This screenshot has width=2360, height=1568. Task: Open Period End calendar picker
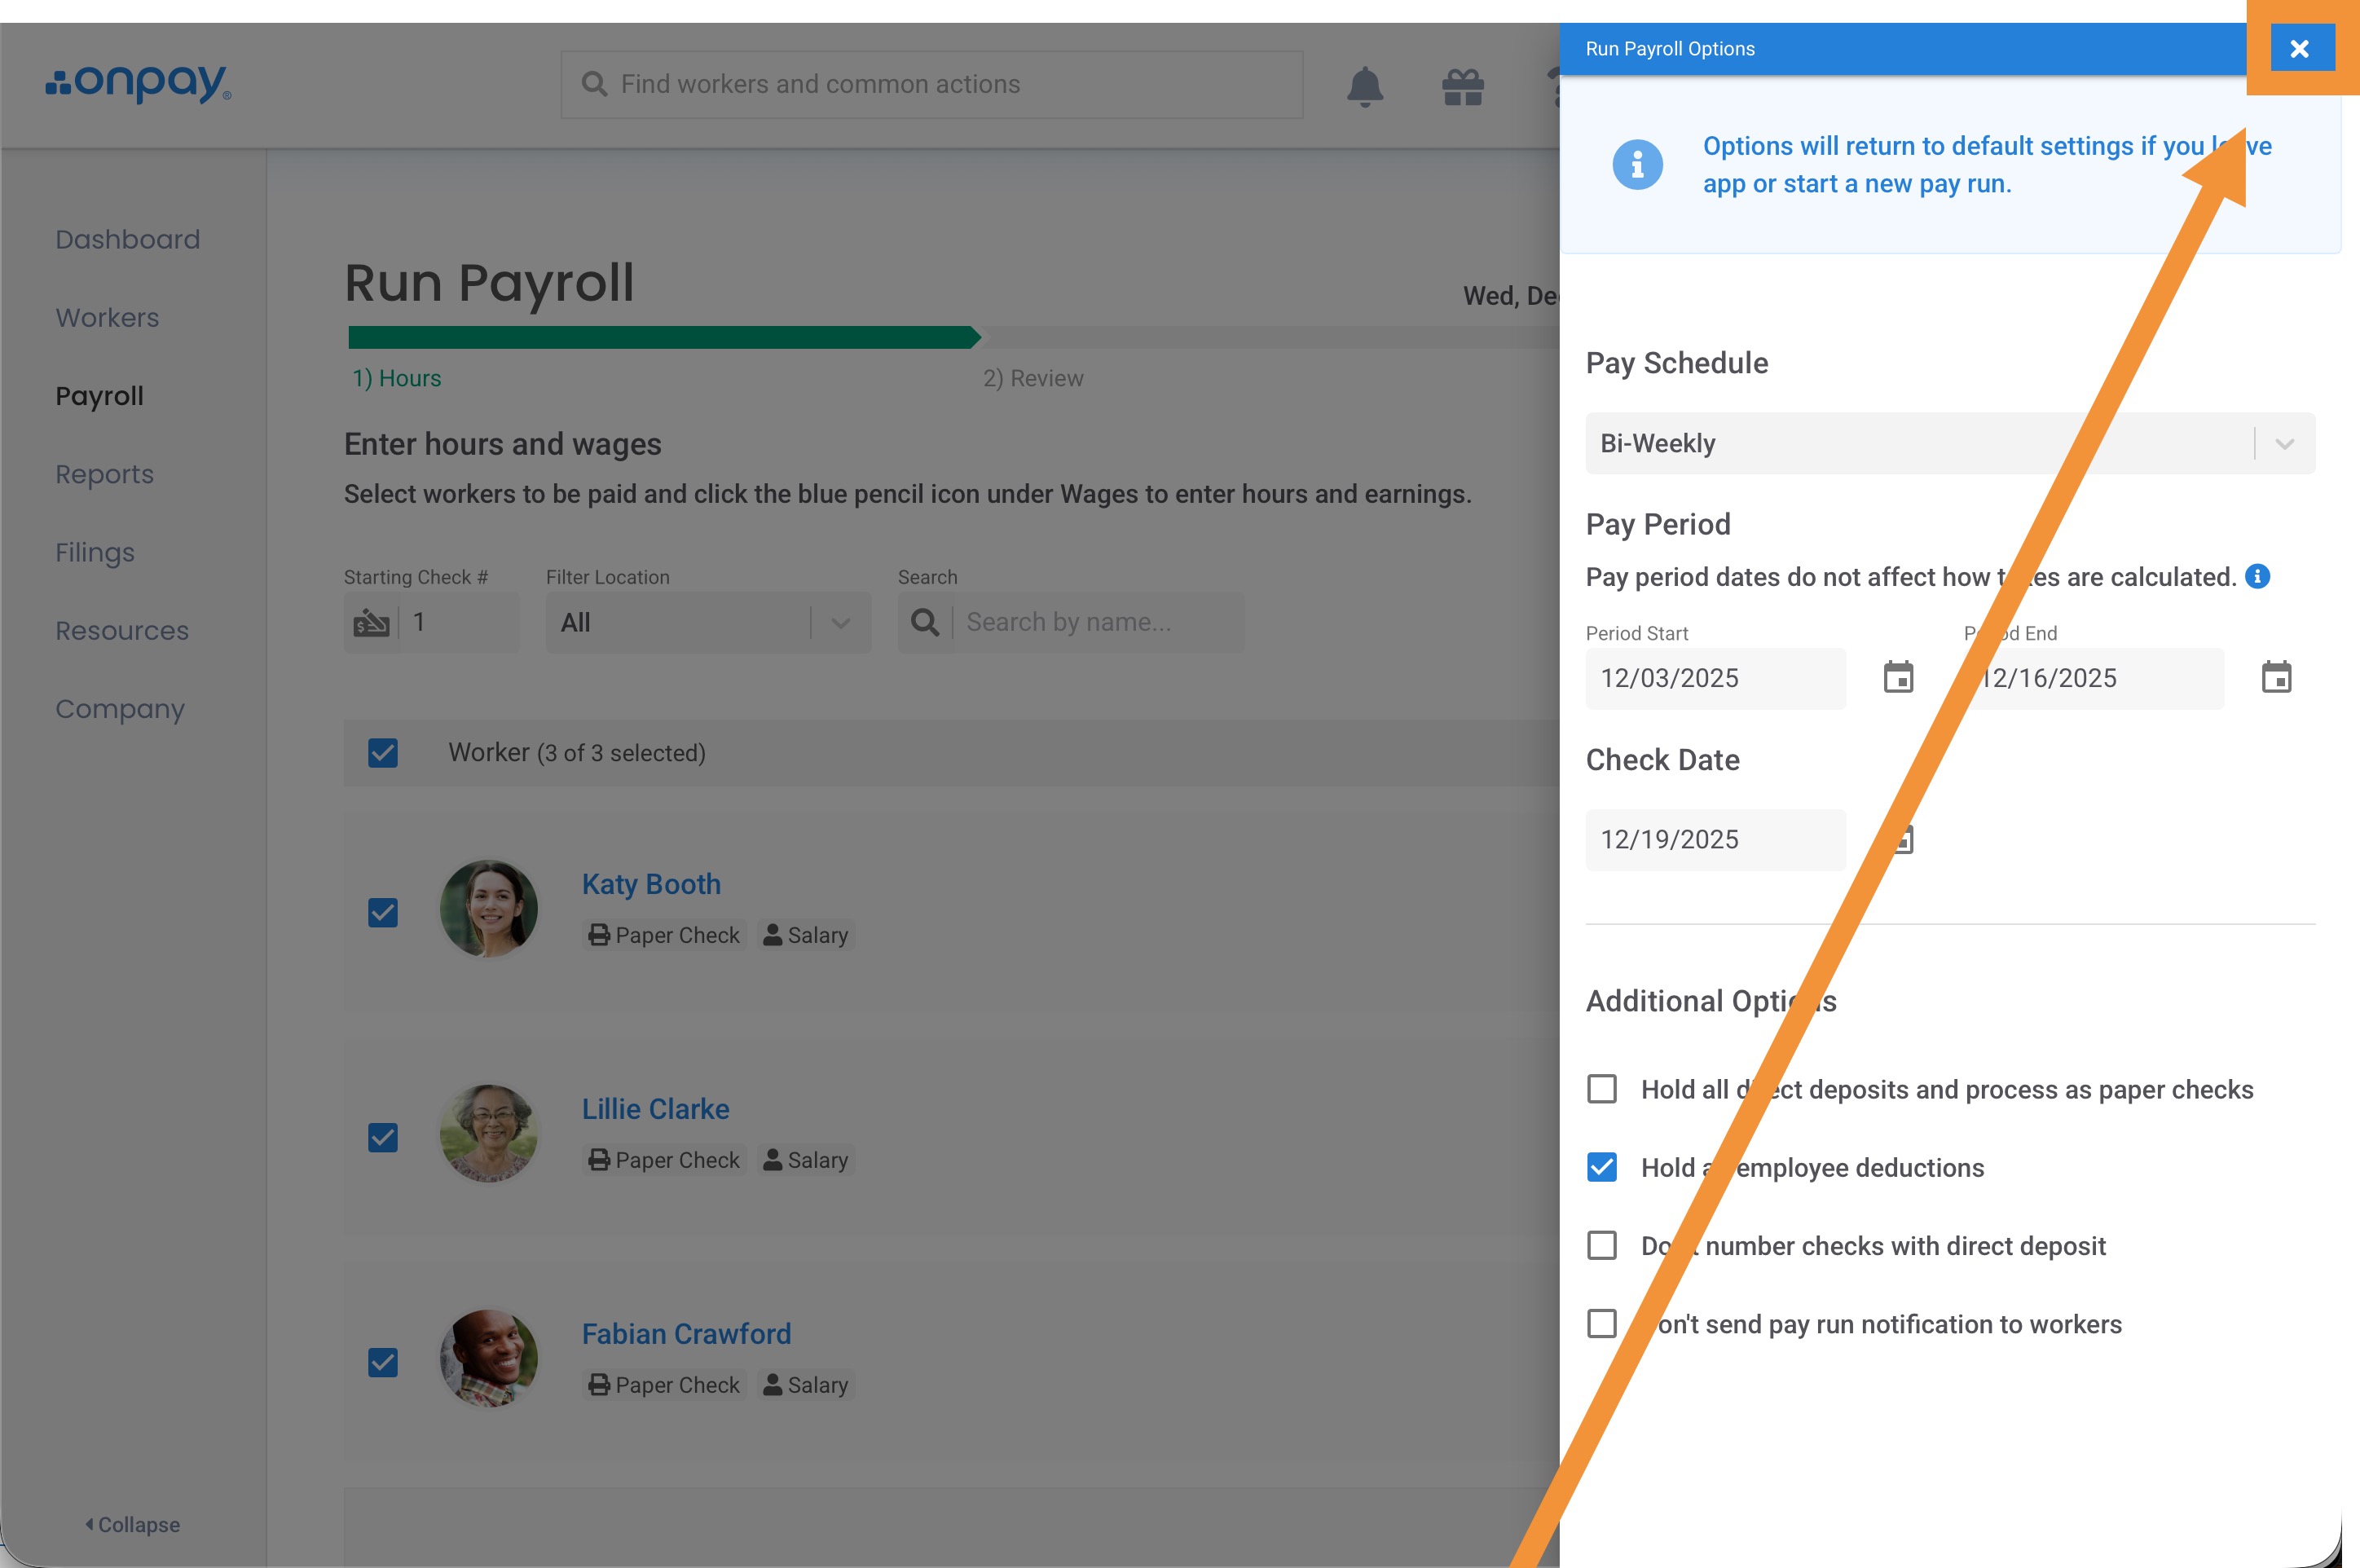[2276, 678]
